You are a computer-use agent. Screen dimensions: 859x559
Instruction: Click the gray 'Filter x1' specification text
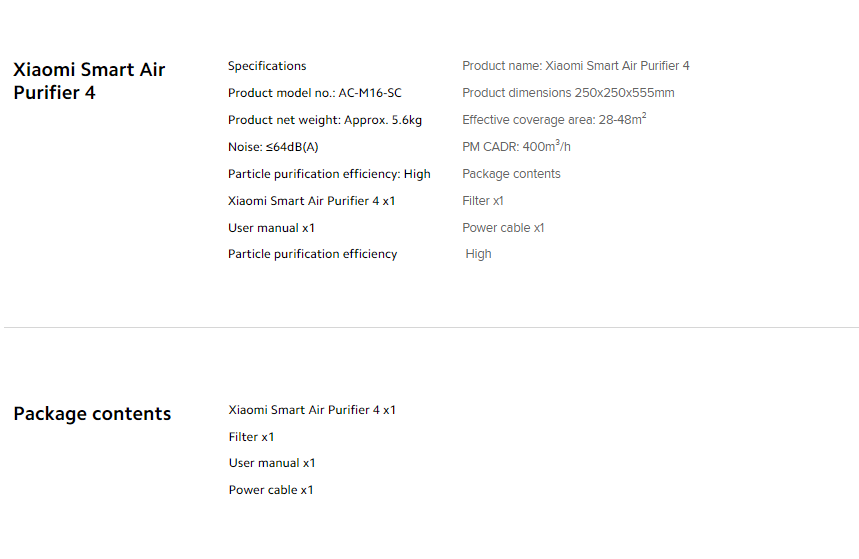483,201
